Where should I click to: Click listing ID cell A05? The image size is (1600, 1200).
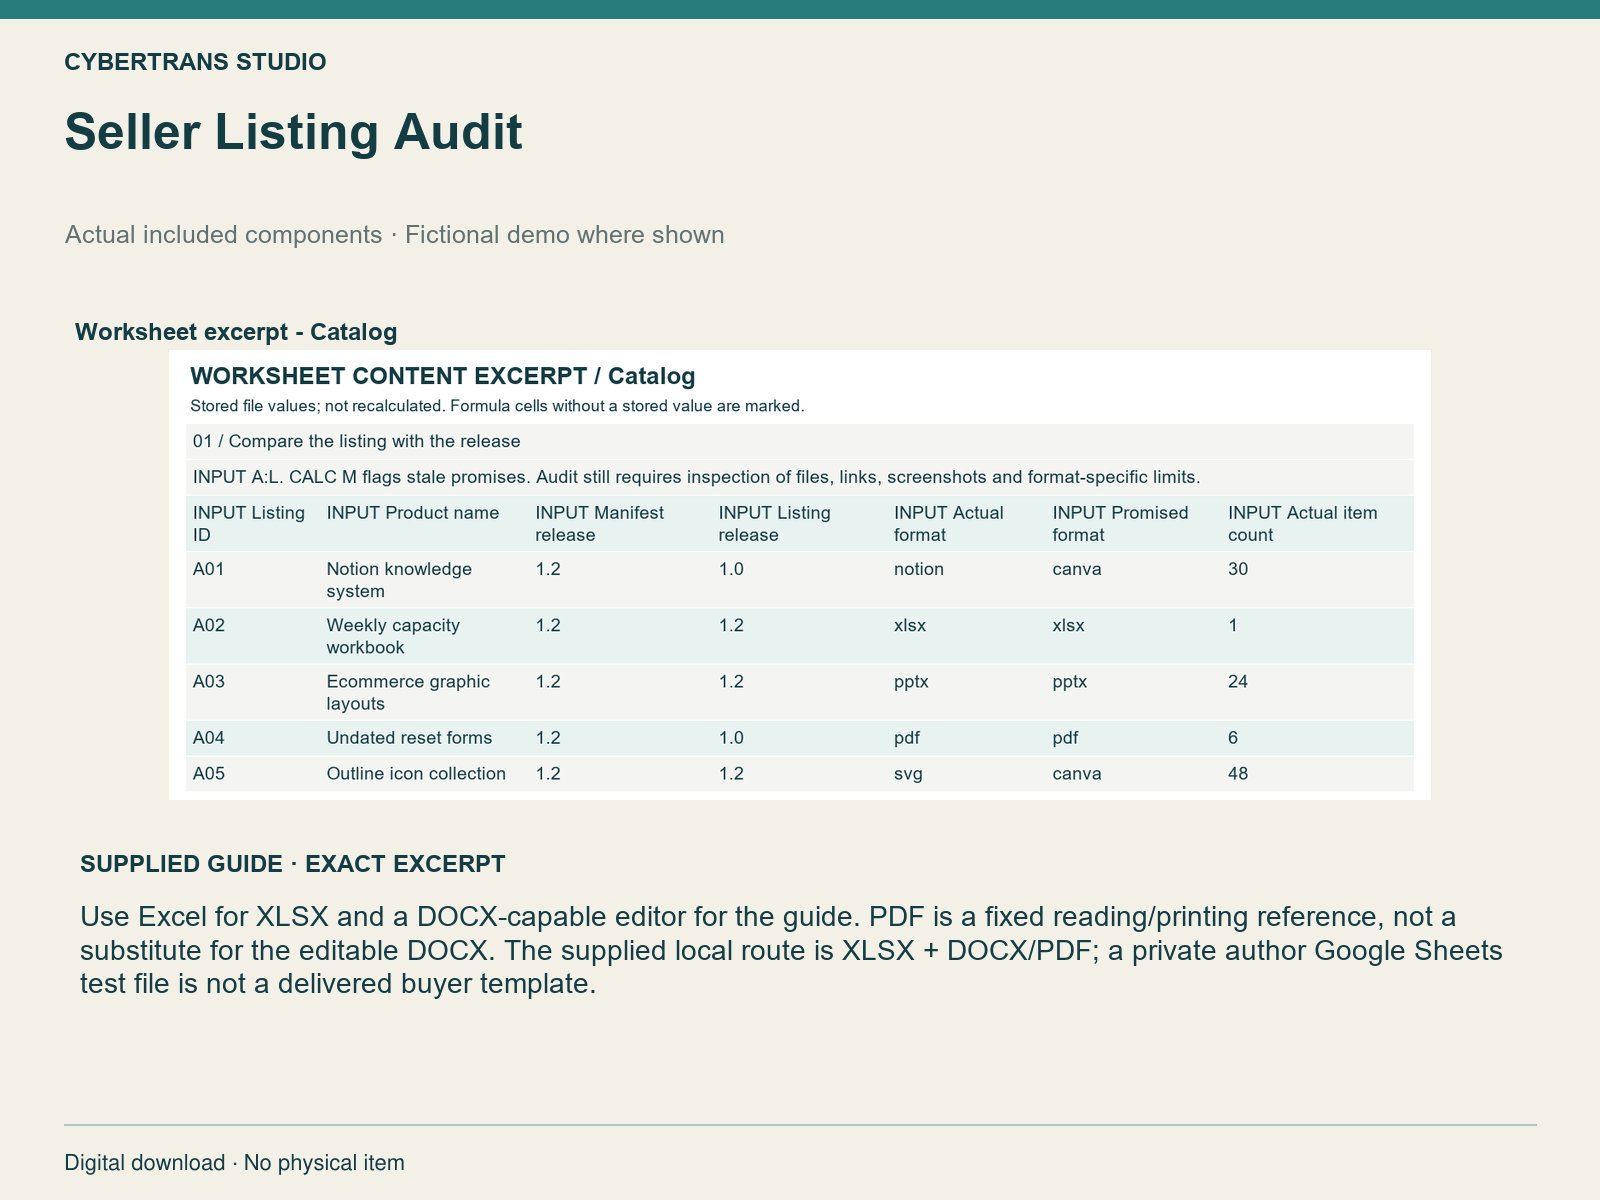tap(209, 773)
